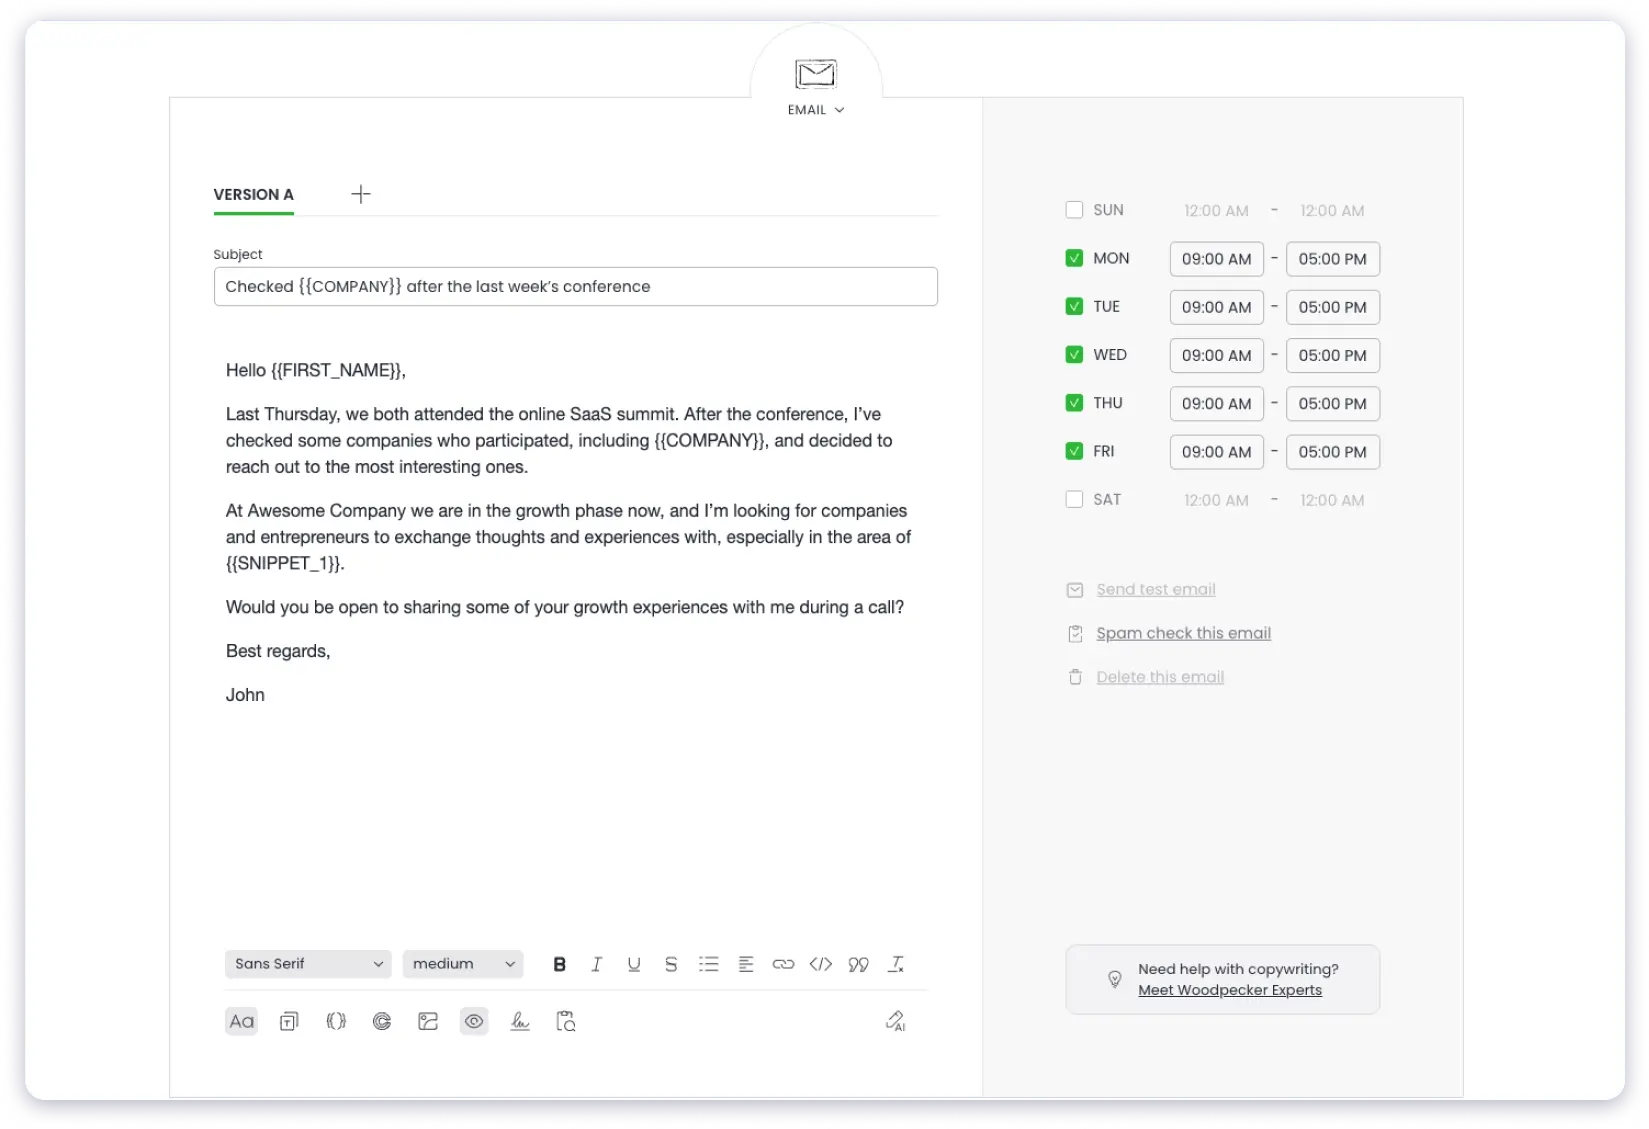Open the code view editor icon
1649x1129 pixels.
pos(820,964)
